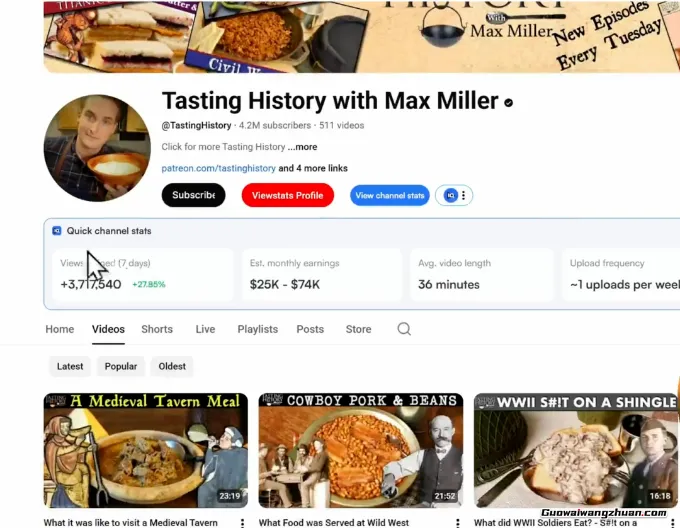The image size is (680, 528).
Task: Click the Quick channel stats vidIQ icon
Action: pos(57,231)
